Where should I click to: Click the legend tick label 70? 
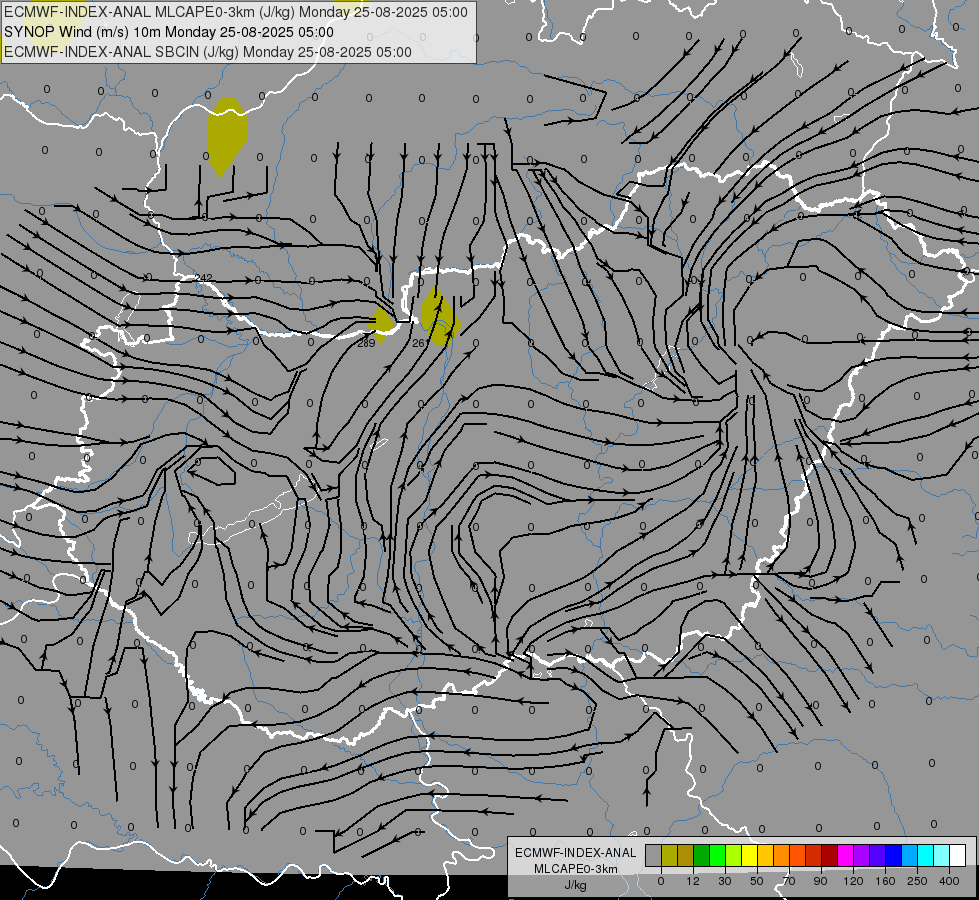click(789, 881)
